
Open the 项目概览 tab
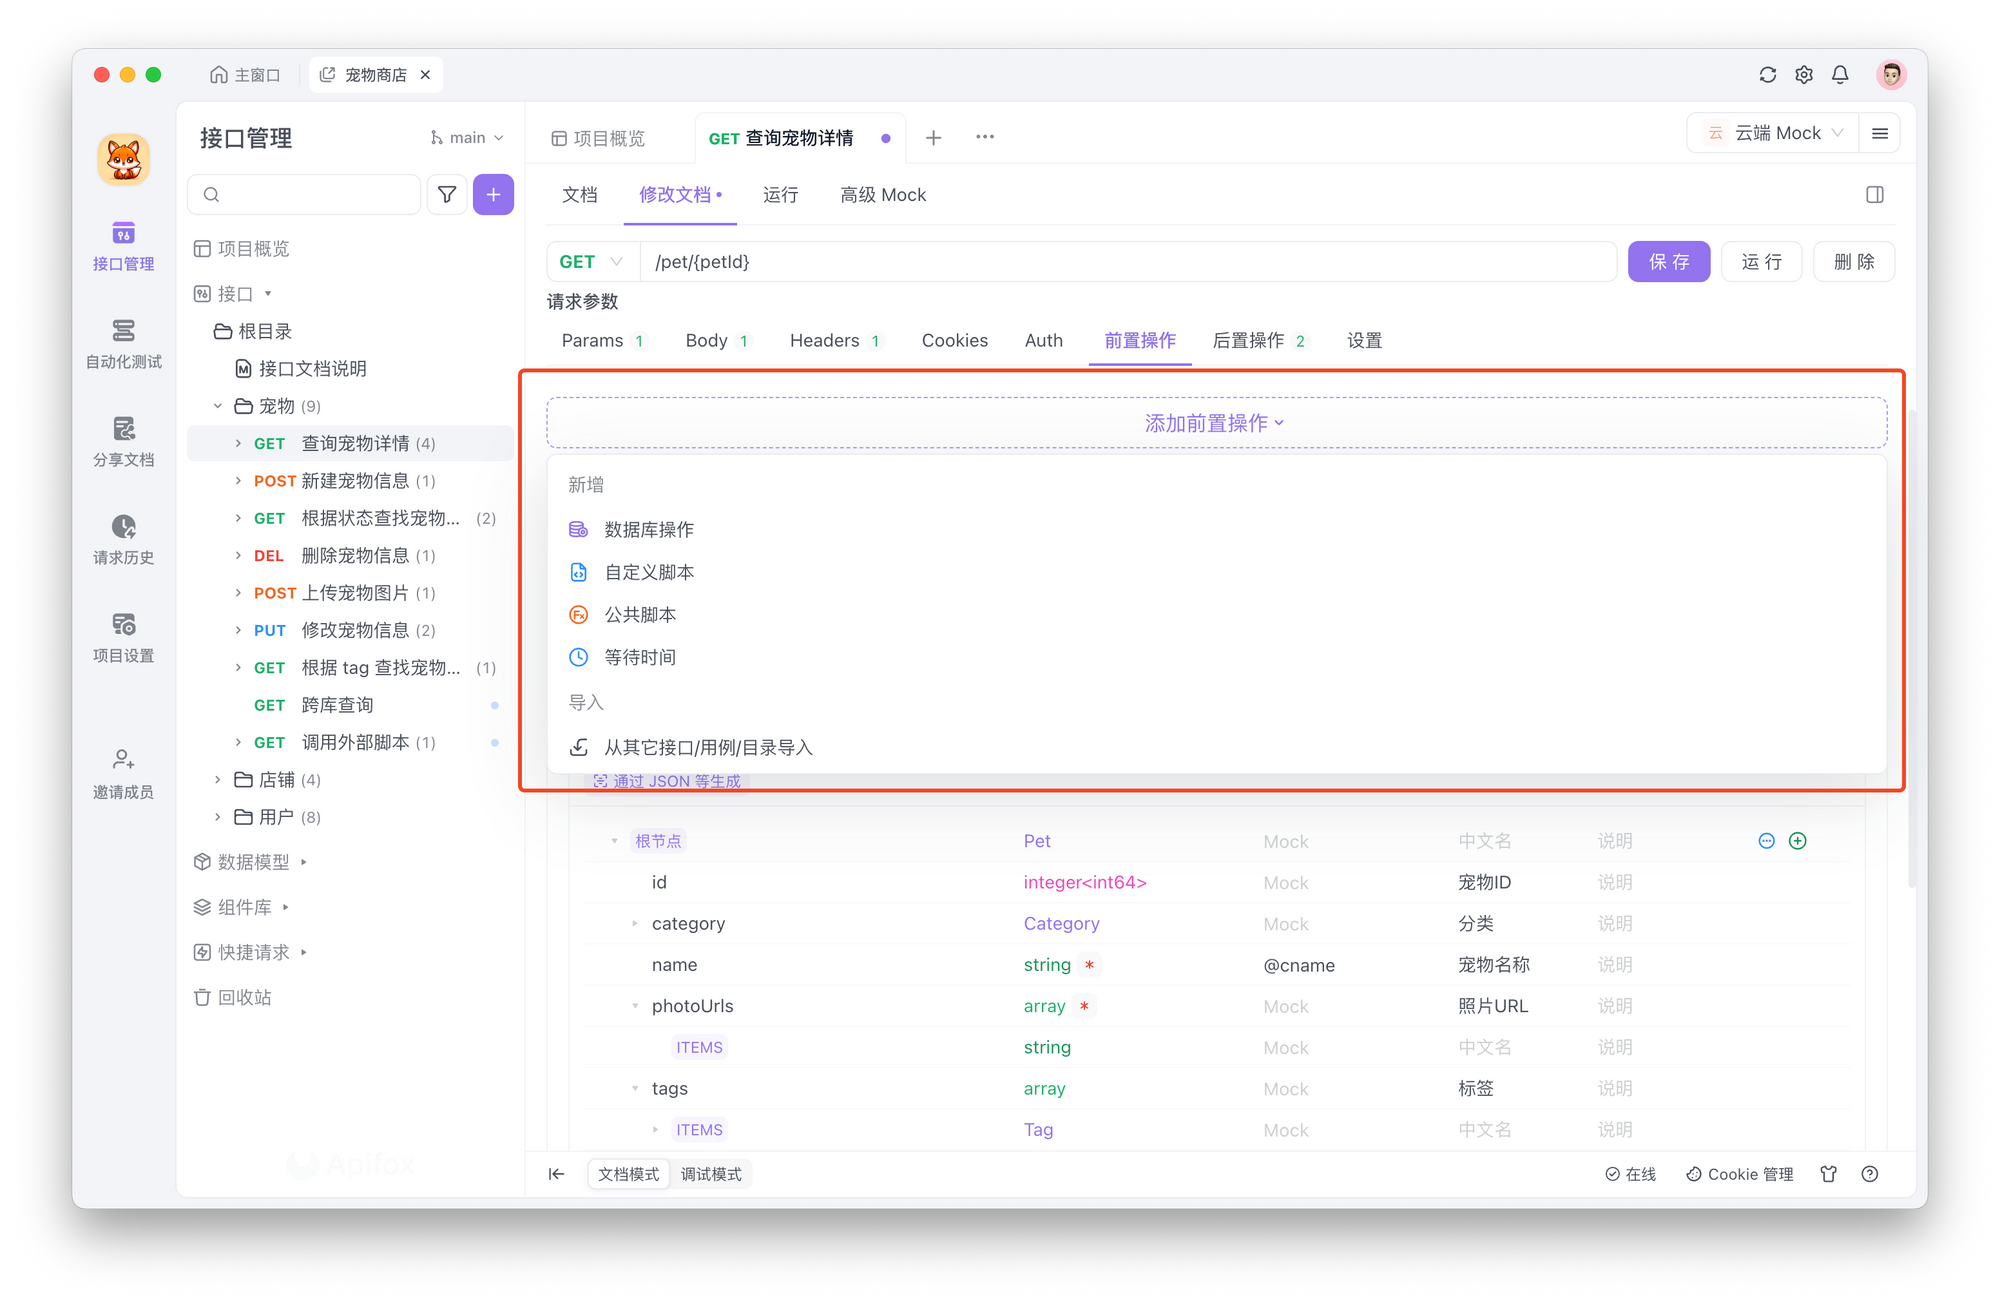point(599,138)
